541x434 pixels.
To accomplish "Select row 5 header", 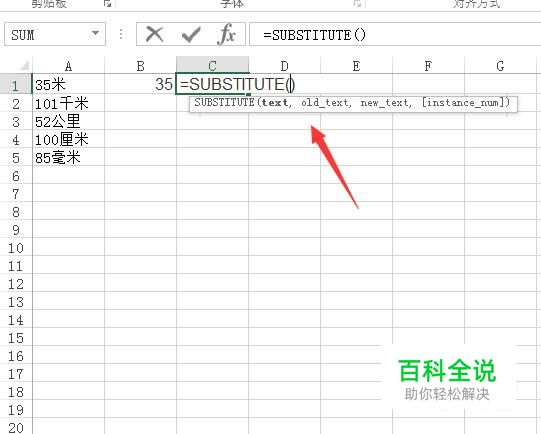I will (x=16, y=157).
